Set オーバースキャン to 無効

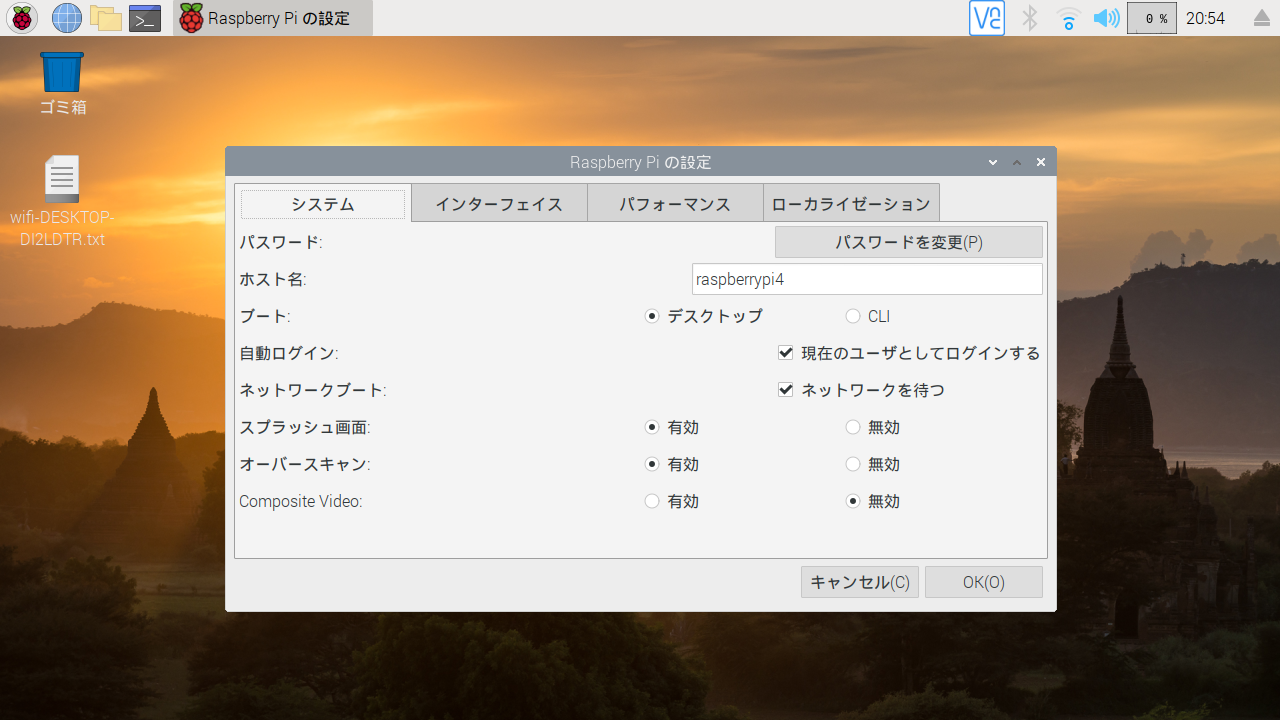pyautogui.click(x=873, y=464)
